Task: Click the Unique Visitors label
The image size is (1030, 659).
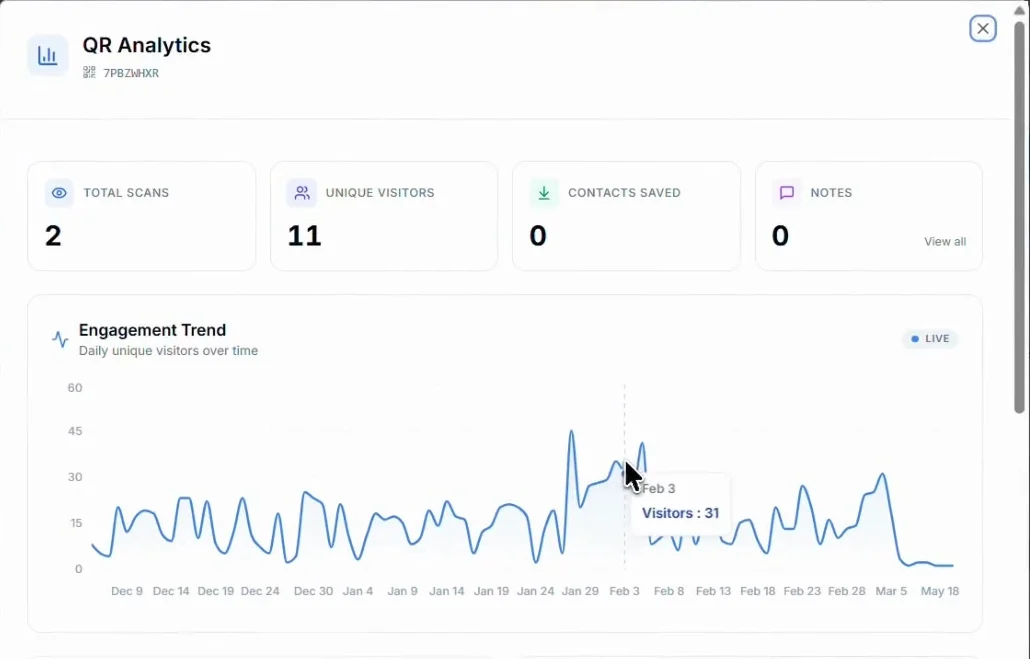Action: coord(380,193)
